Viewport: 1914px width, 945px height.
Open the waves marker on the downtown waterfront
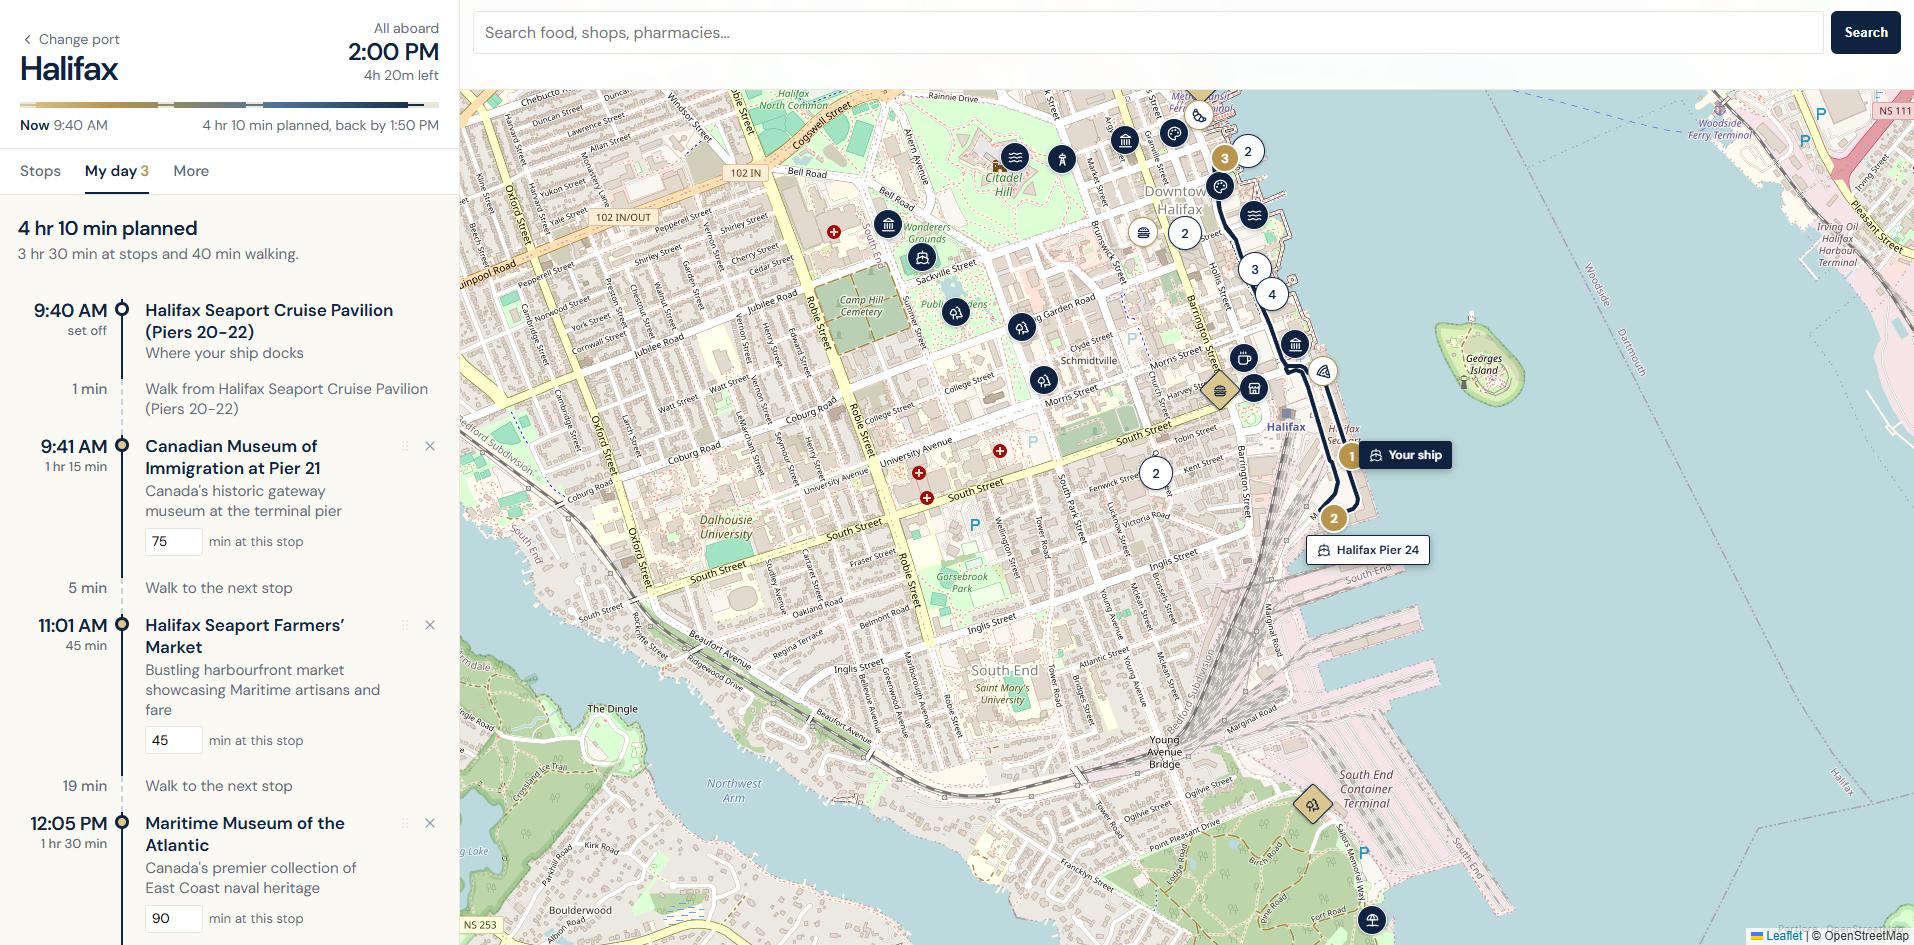tap(1254, 214)
